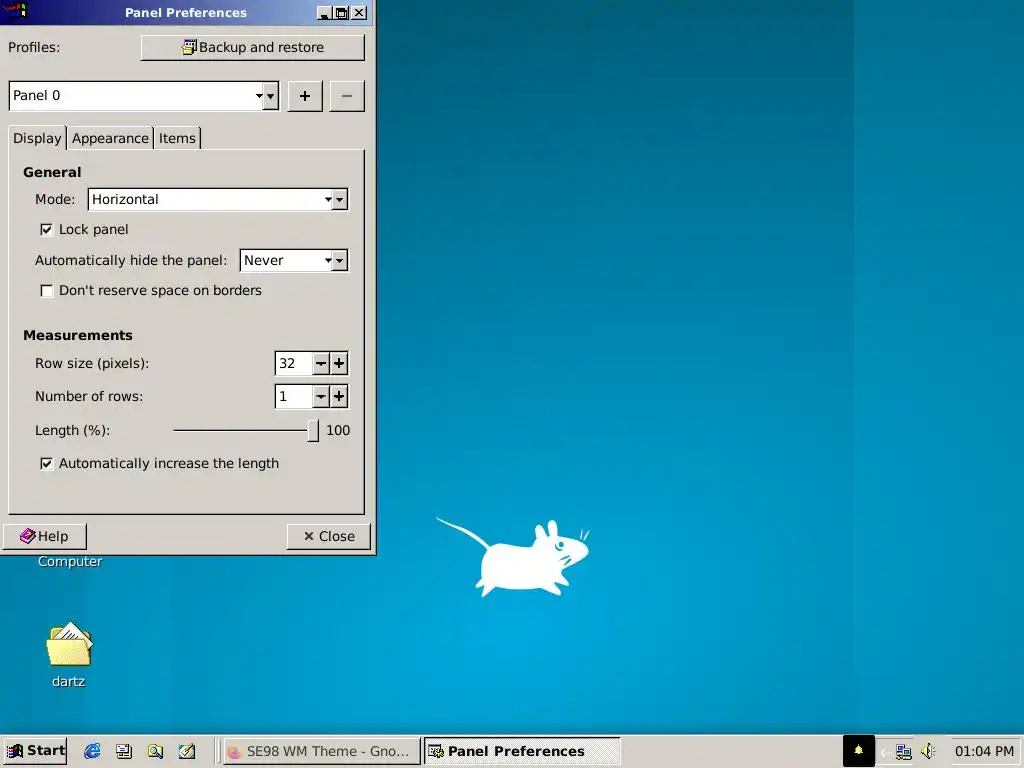
Task: Click the Number of rows field
Action: (294, 396)
